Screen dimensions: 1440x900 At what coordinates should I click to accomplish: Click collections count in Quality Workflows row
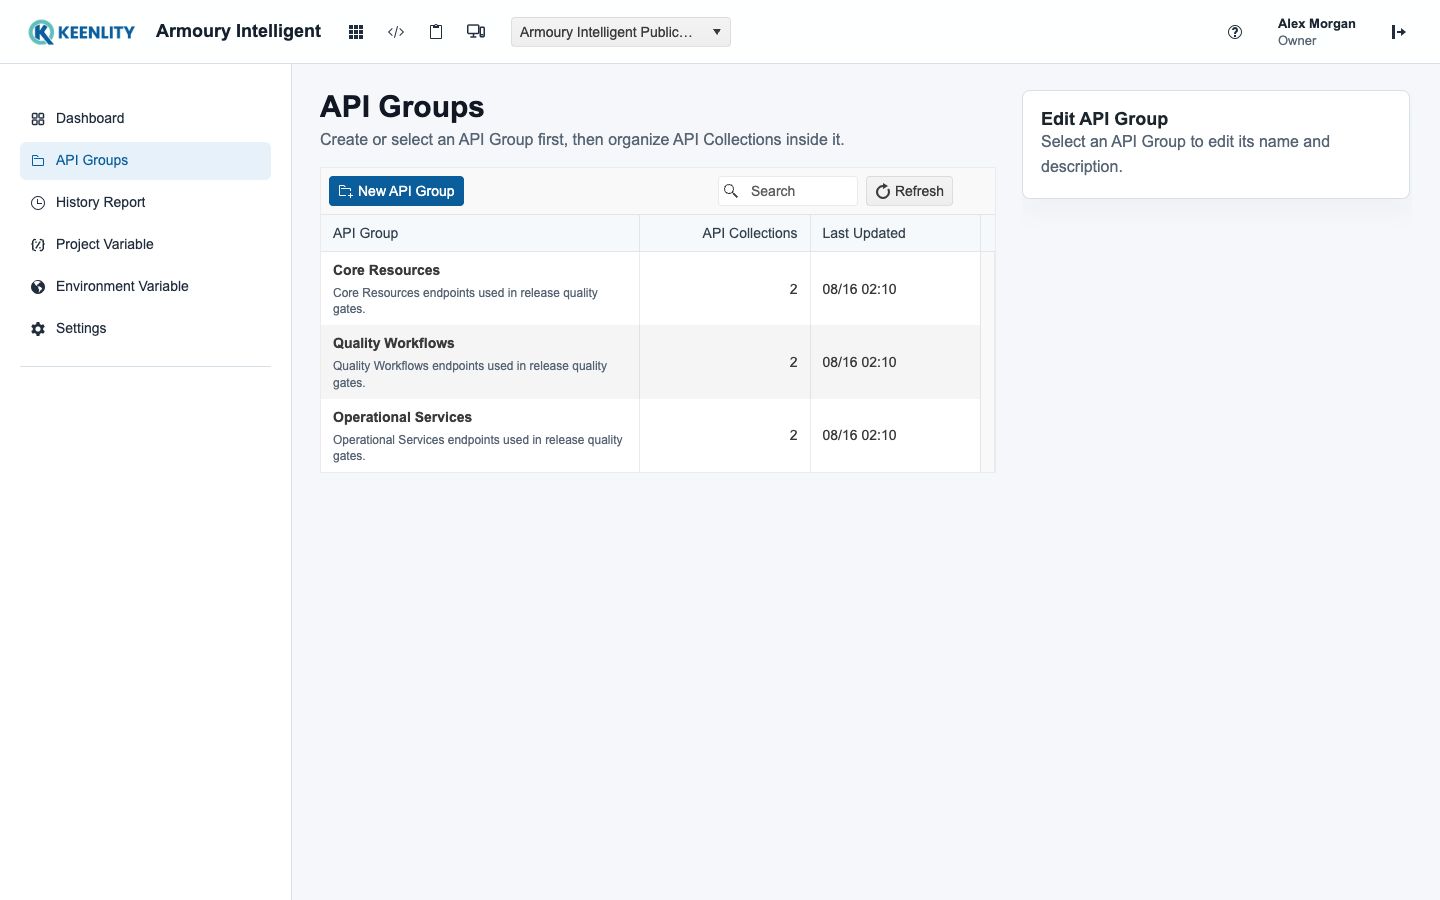click(793, 362)
